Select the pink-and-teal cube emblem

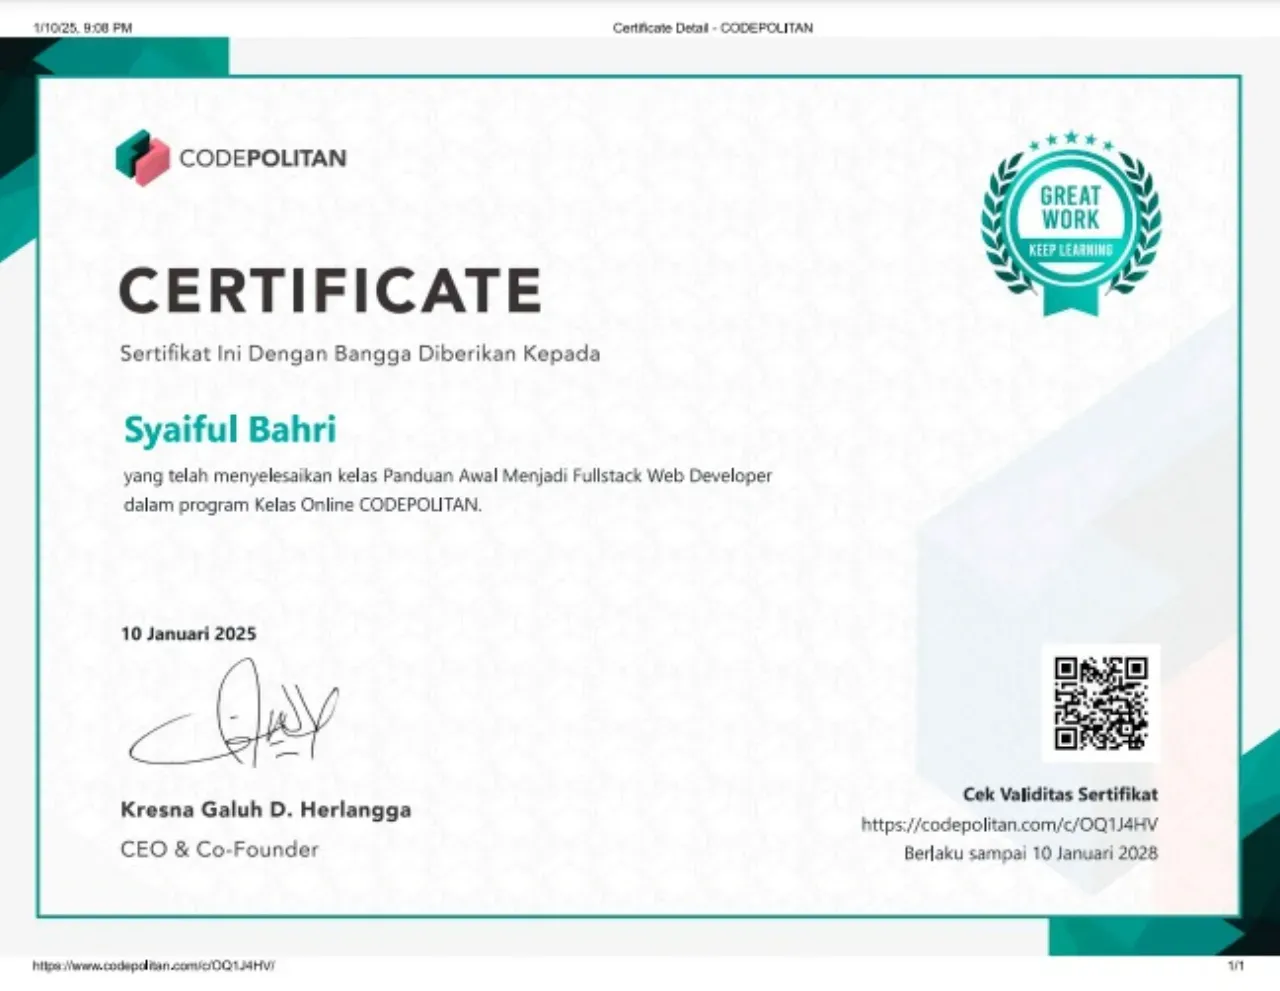143,158
